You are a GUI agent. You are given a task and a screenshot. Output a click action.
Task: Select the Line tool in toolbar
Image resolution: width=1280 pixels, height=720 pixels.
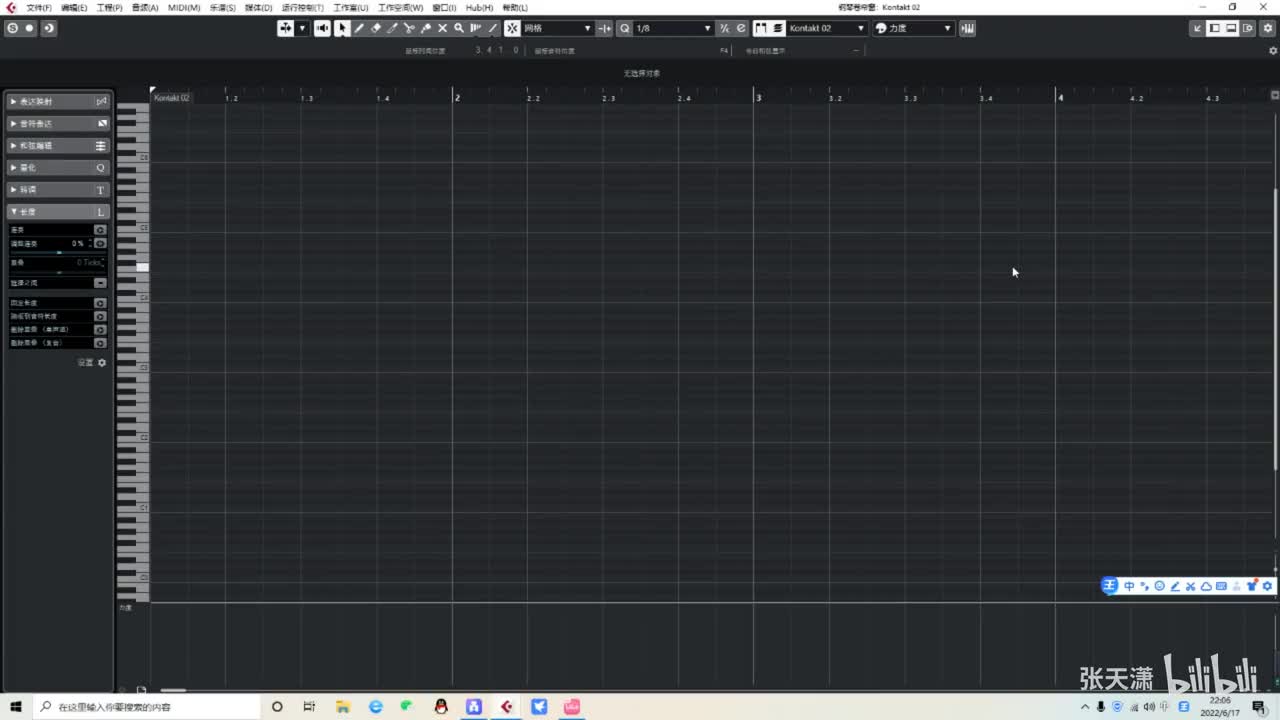click(x=493, y=28)
